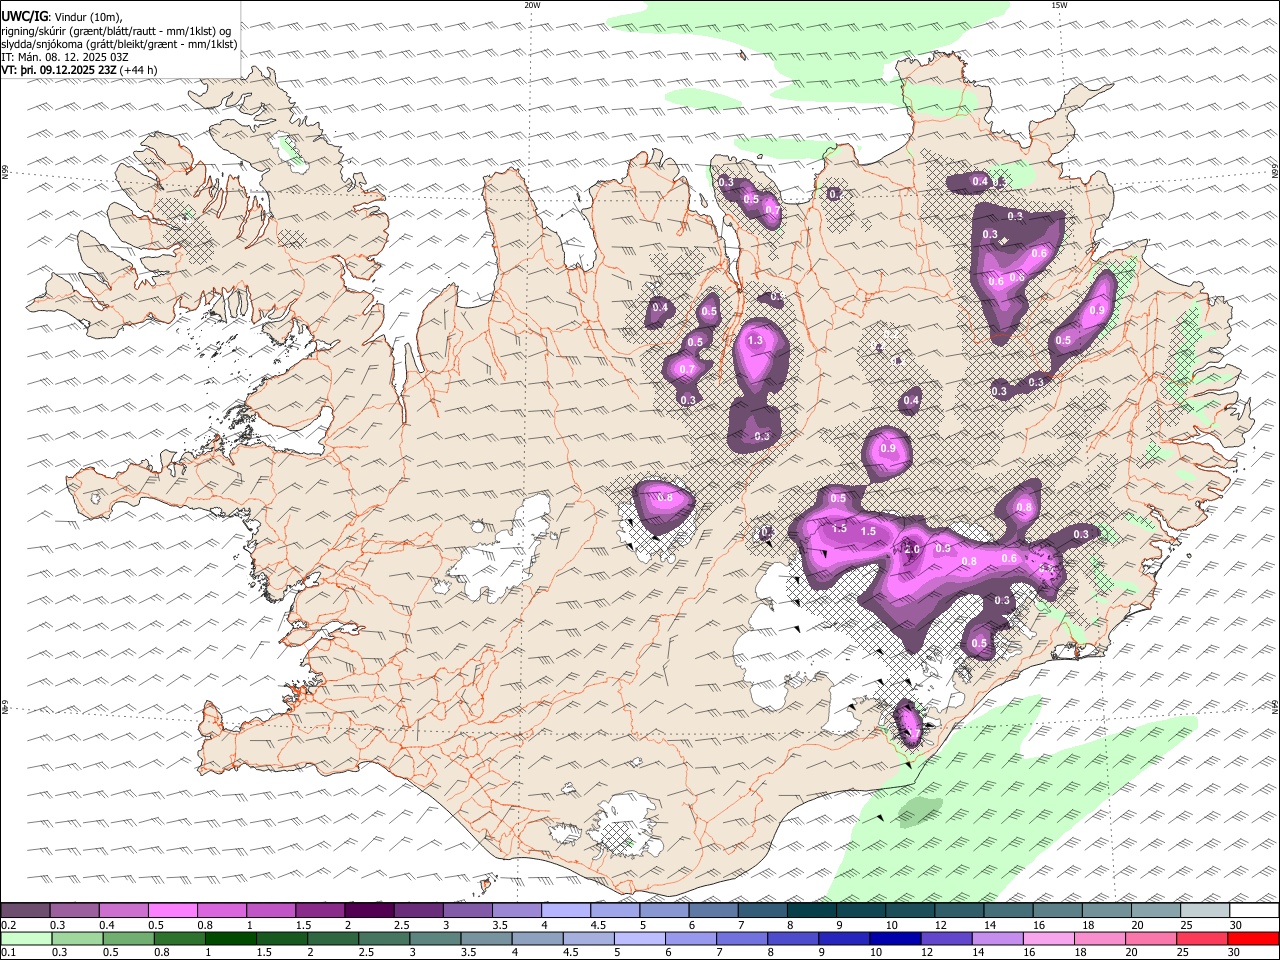
Task: Click the 'Vindur (10m)' heading text
Action: coord(88,15)
